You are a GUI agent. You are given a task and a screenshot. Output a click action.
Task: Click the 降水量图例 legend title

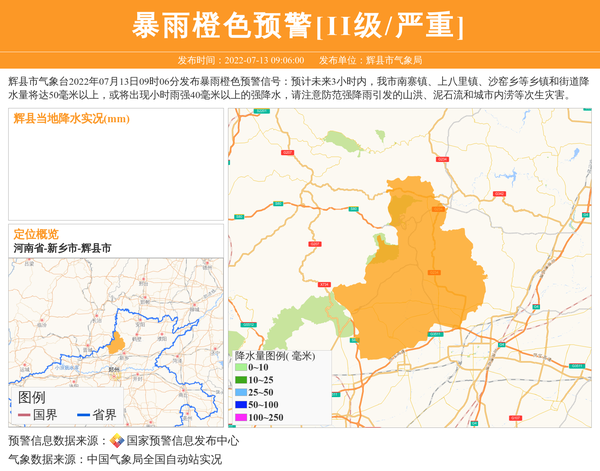(274, 355)
